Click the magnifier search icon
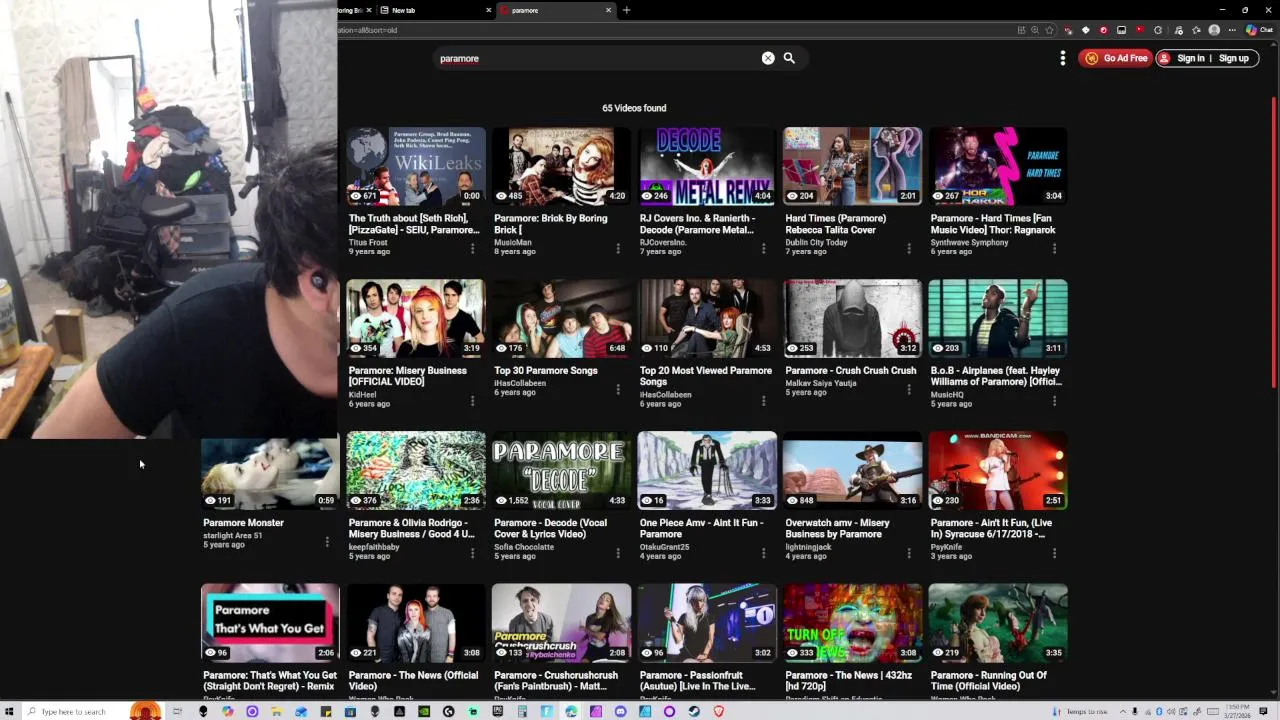This screenshot has width=1280, height=720. (789, 58)
